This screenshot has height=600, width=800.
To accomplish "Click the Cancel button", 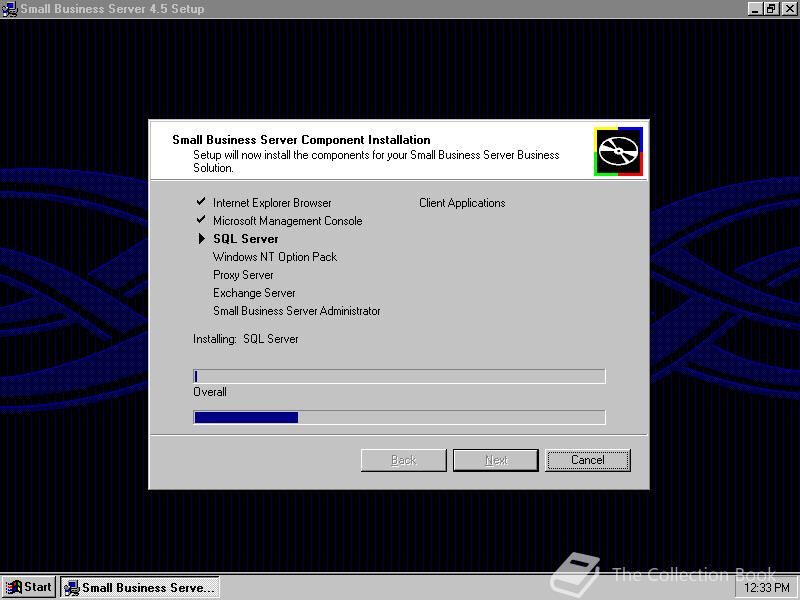I will (x=588, y=460).
